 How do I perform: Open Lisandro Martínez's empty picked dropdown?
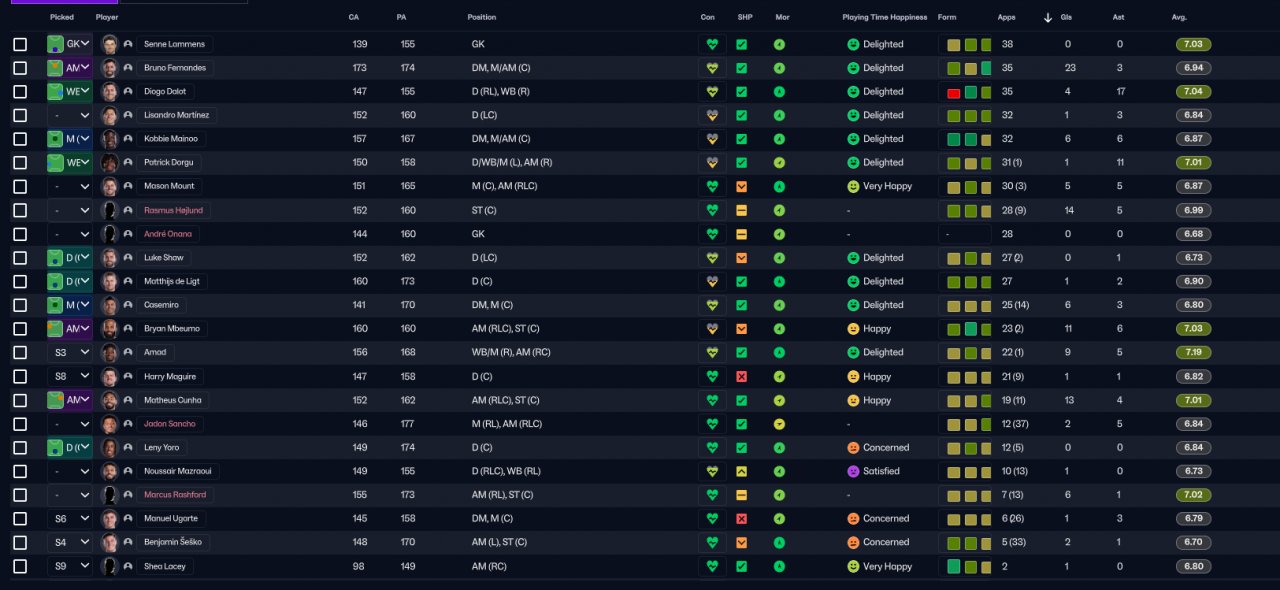[x=70, y=115]
